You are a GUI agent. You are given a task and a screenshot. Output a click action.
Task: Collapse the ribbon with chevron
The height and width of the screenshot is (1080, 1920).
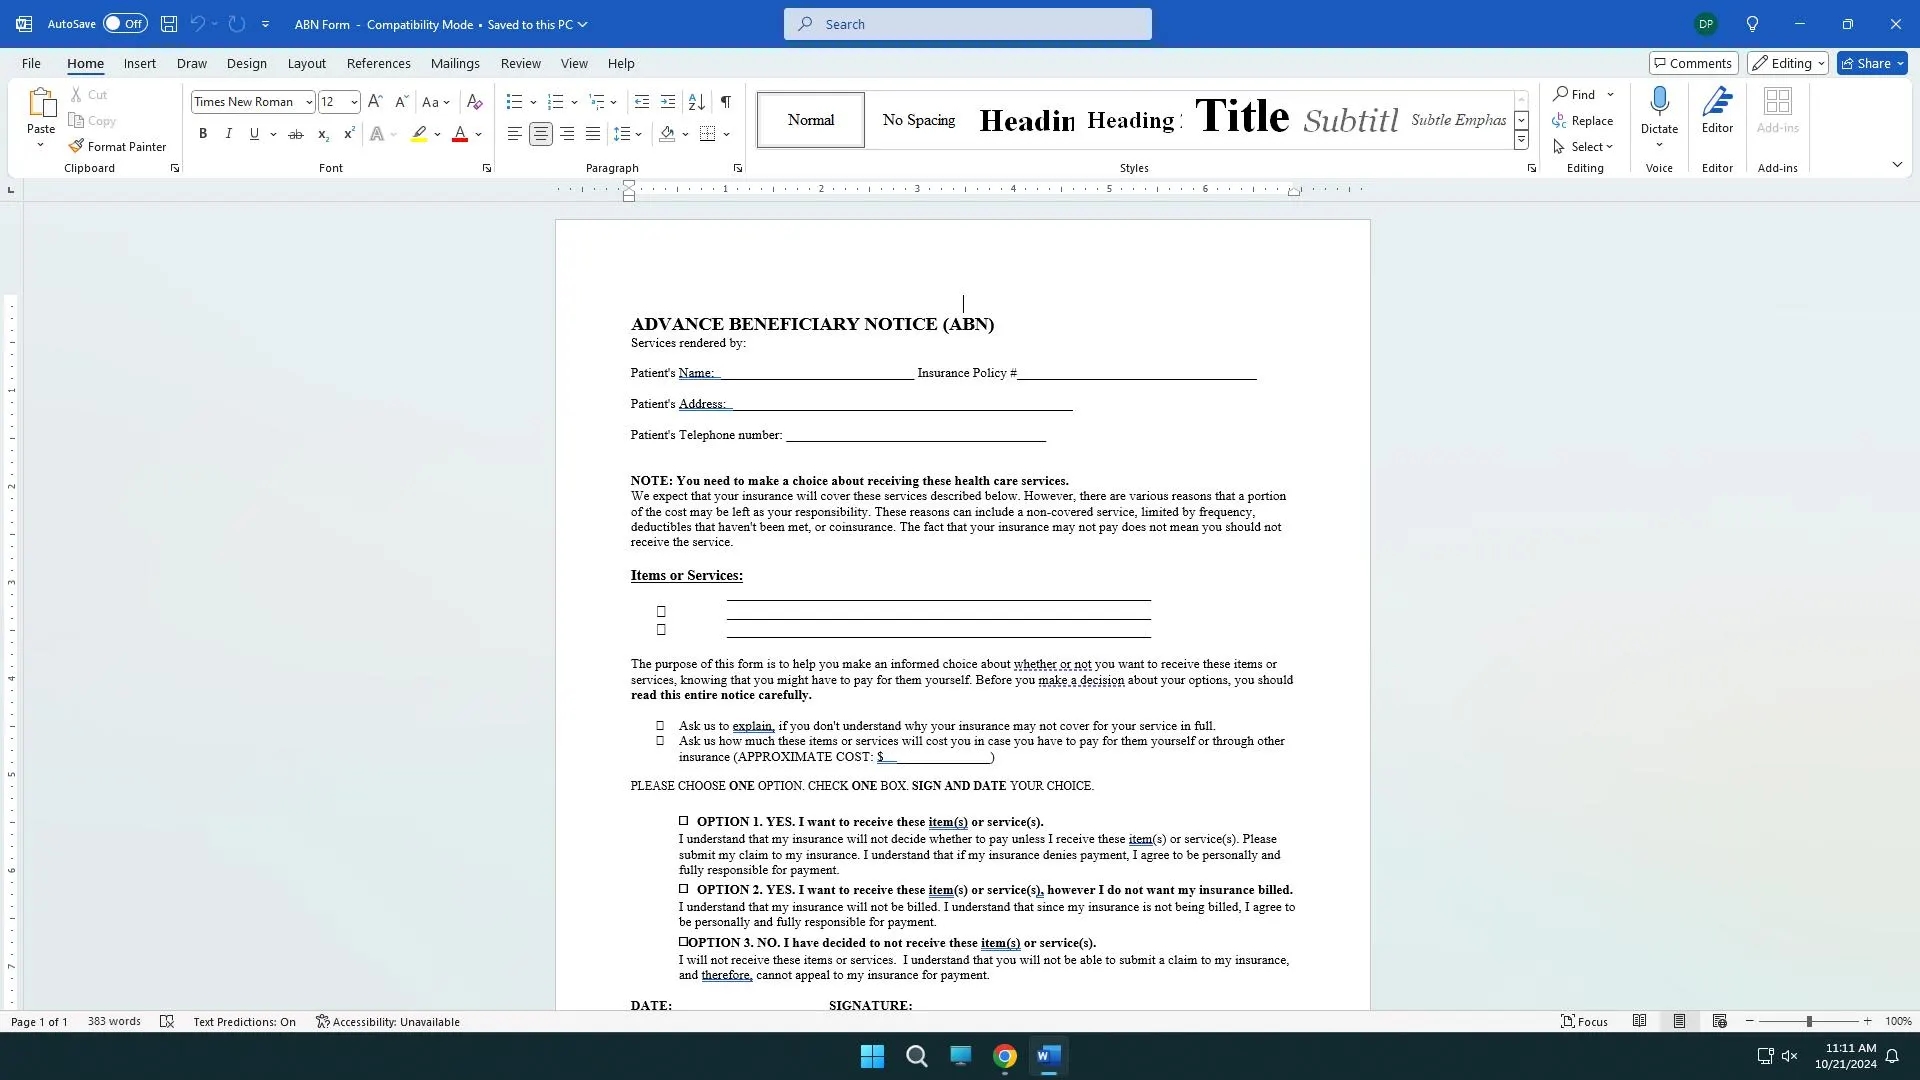(1897, 164)
